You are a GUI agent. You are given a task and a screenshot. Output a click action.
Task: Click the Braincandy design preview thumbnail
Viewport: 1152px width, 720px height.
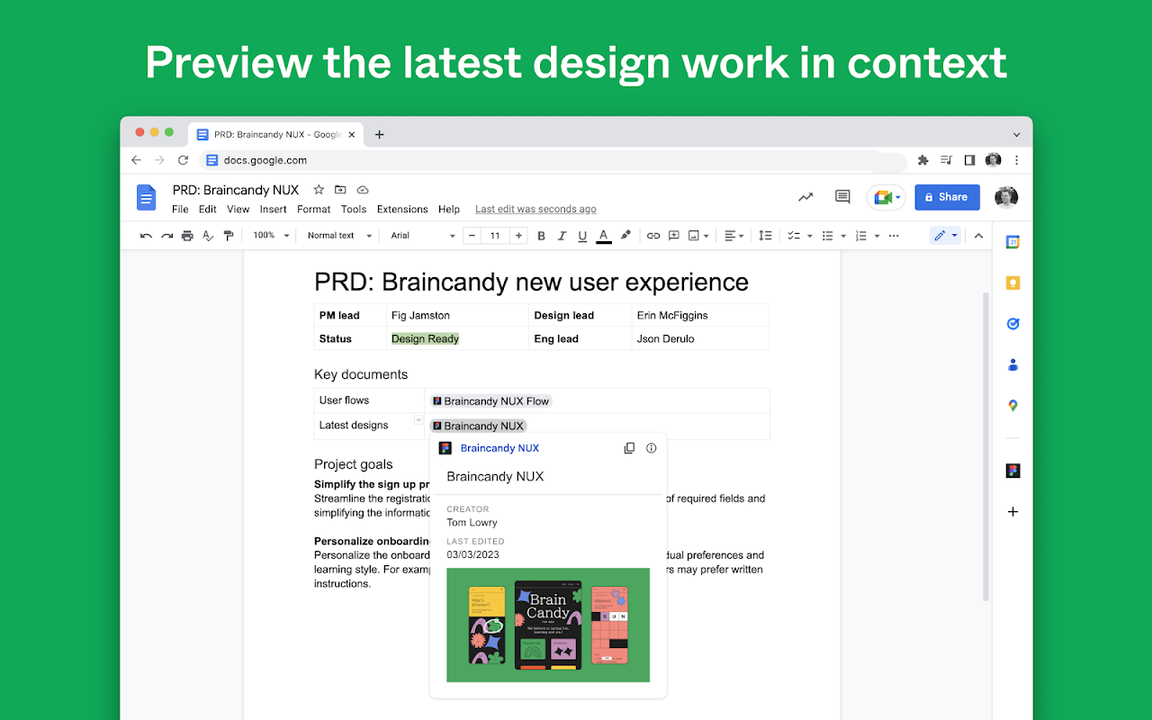pos(548,625)
